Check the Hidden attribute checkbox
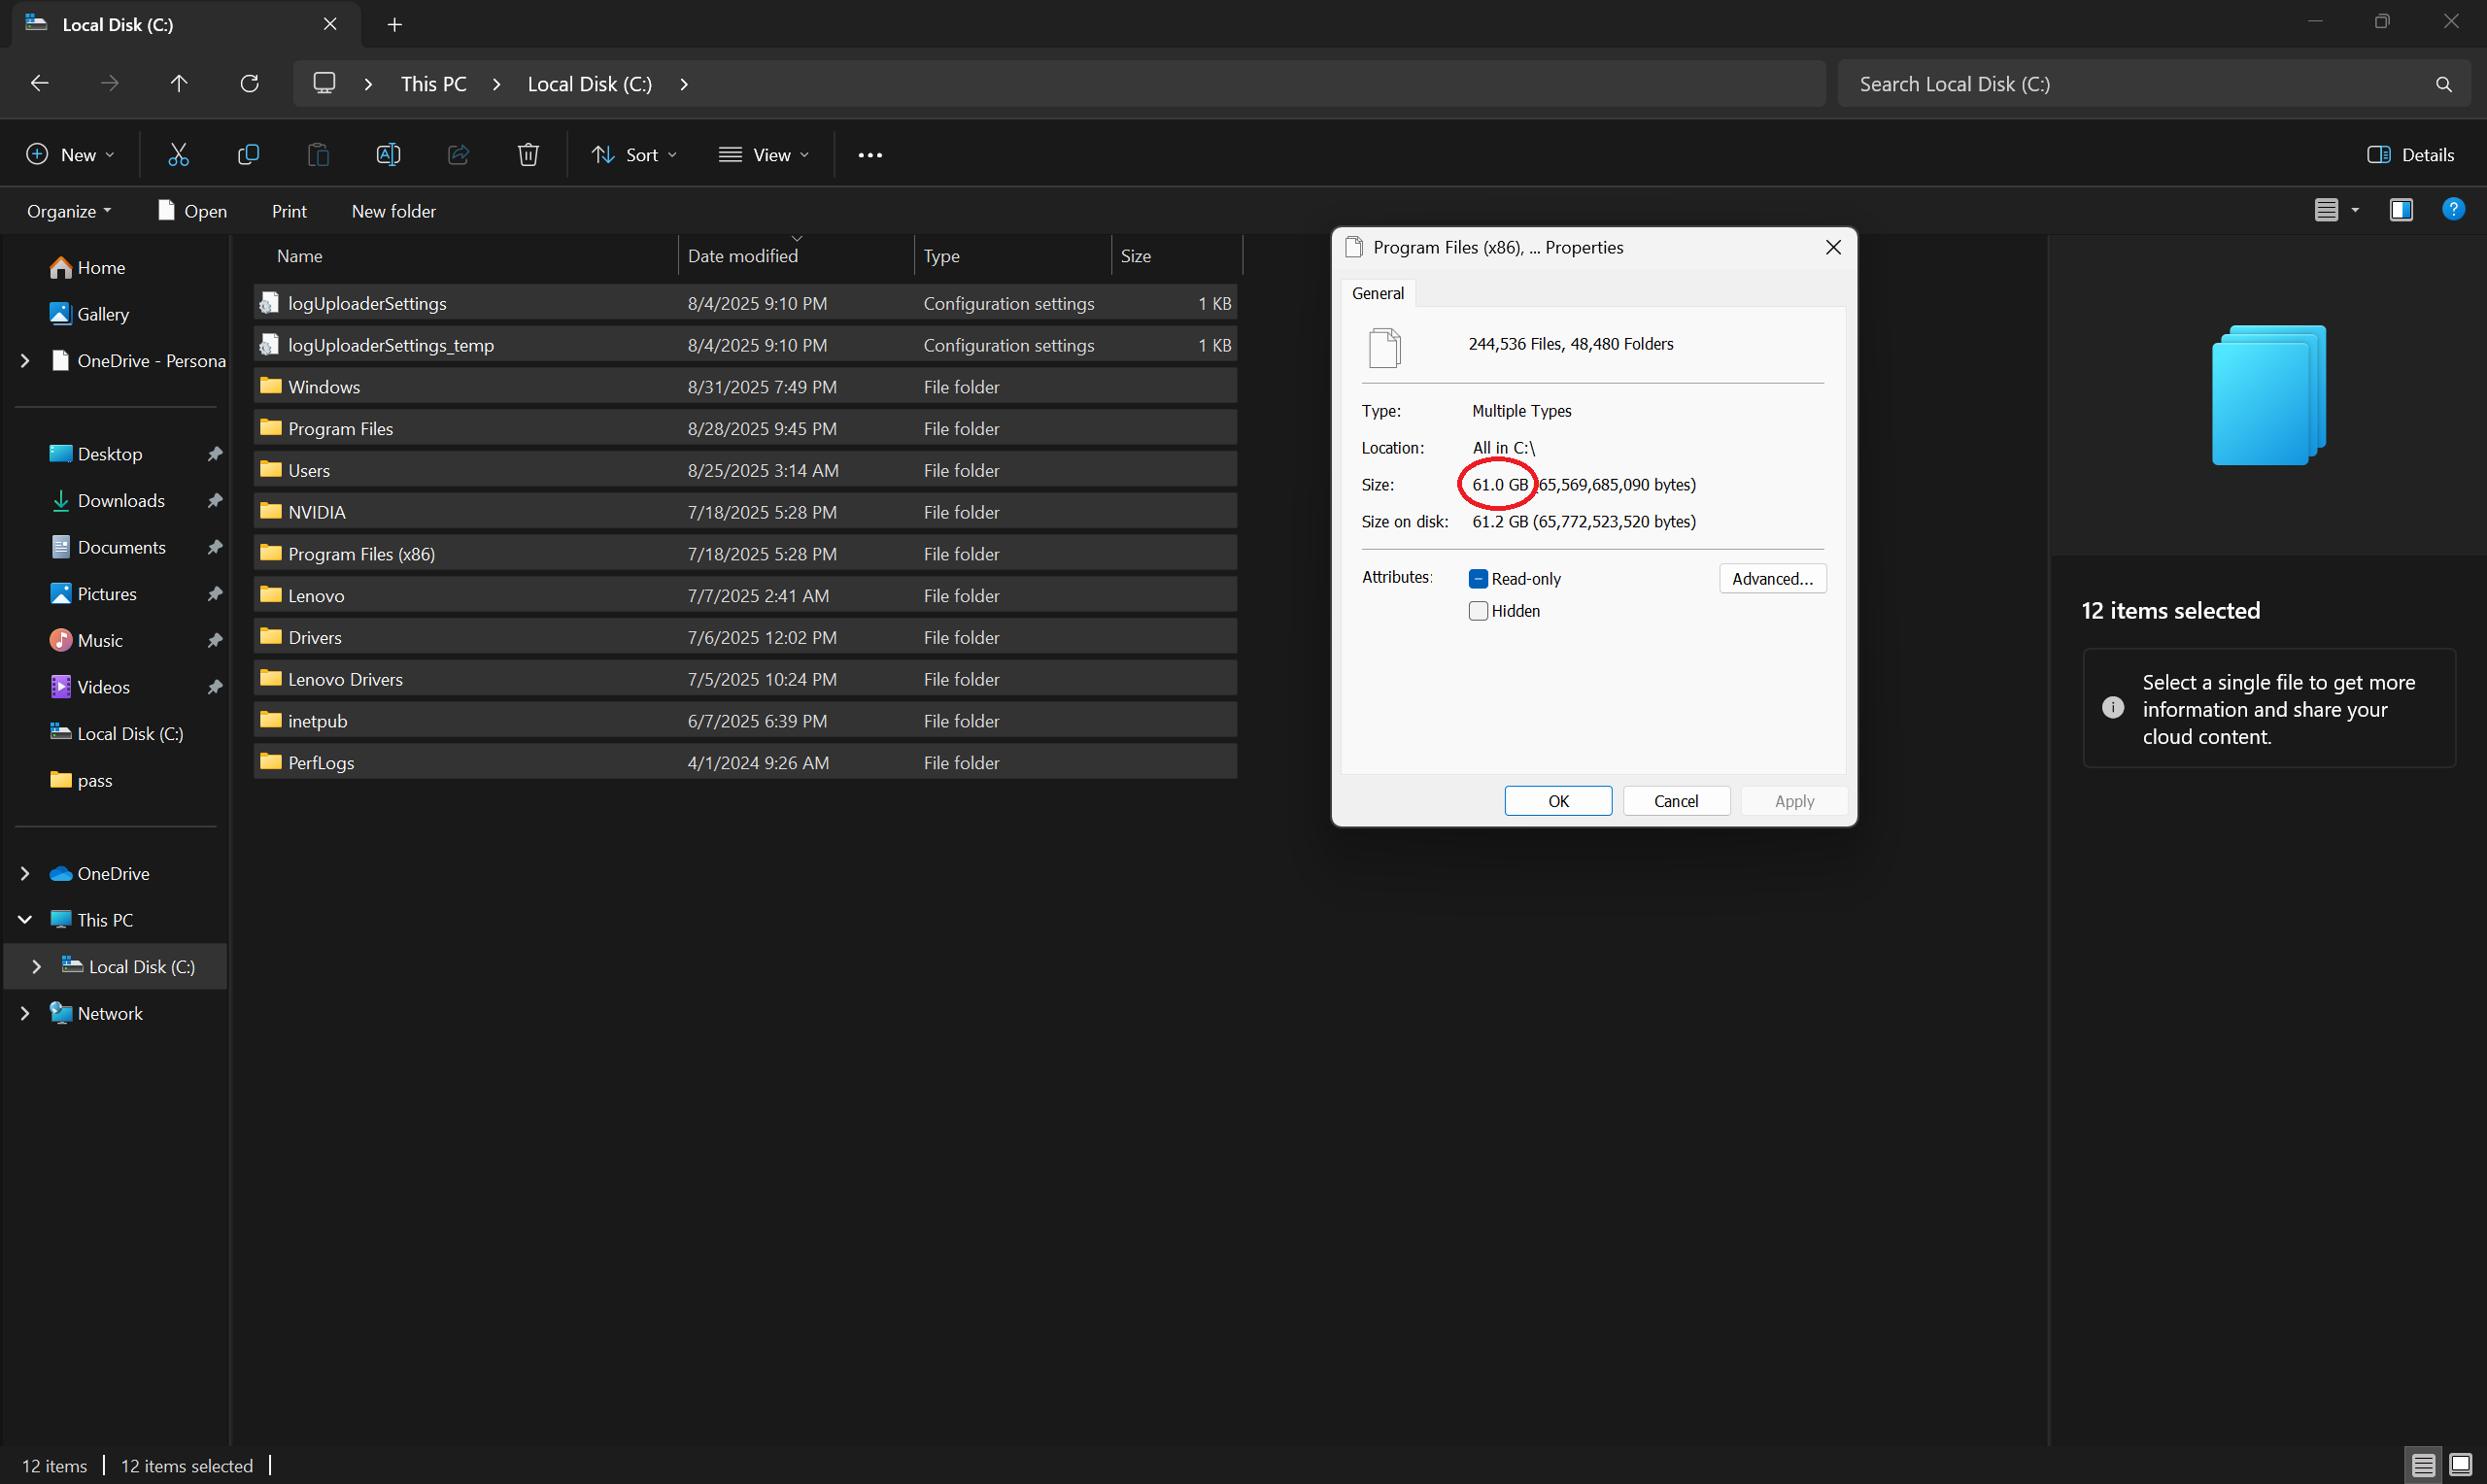The height and width of the screenshot is (1484, 2487). point(1478,611)
